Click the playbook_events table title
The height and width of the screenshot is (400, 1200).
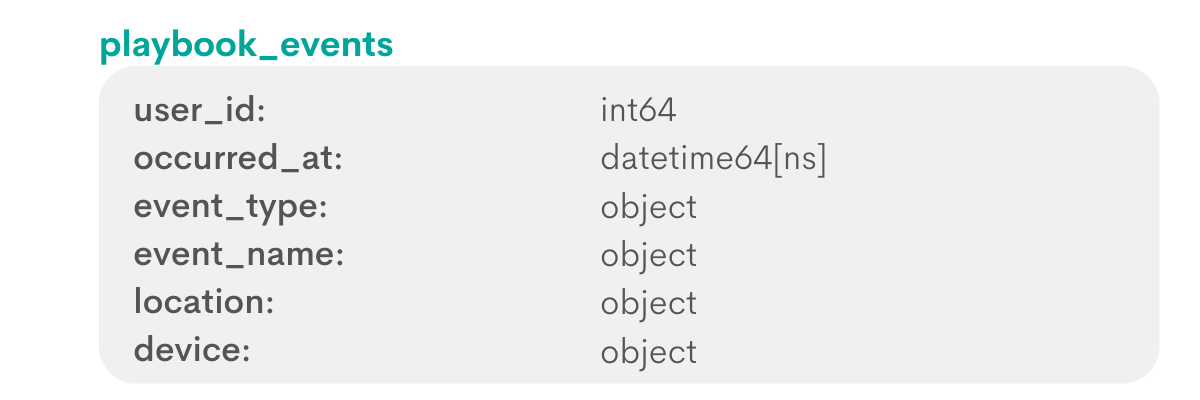point(246,46)
